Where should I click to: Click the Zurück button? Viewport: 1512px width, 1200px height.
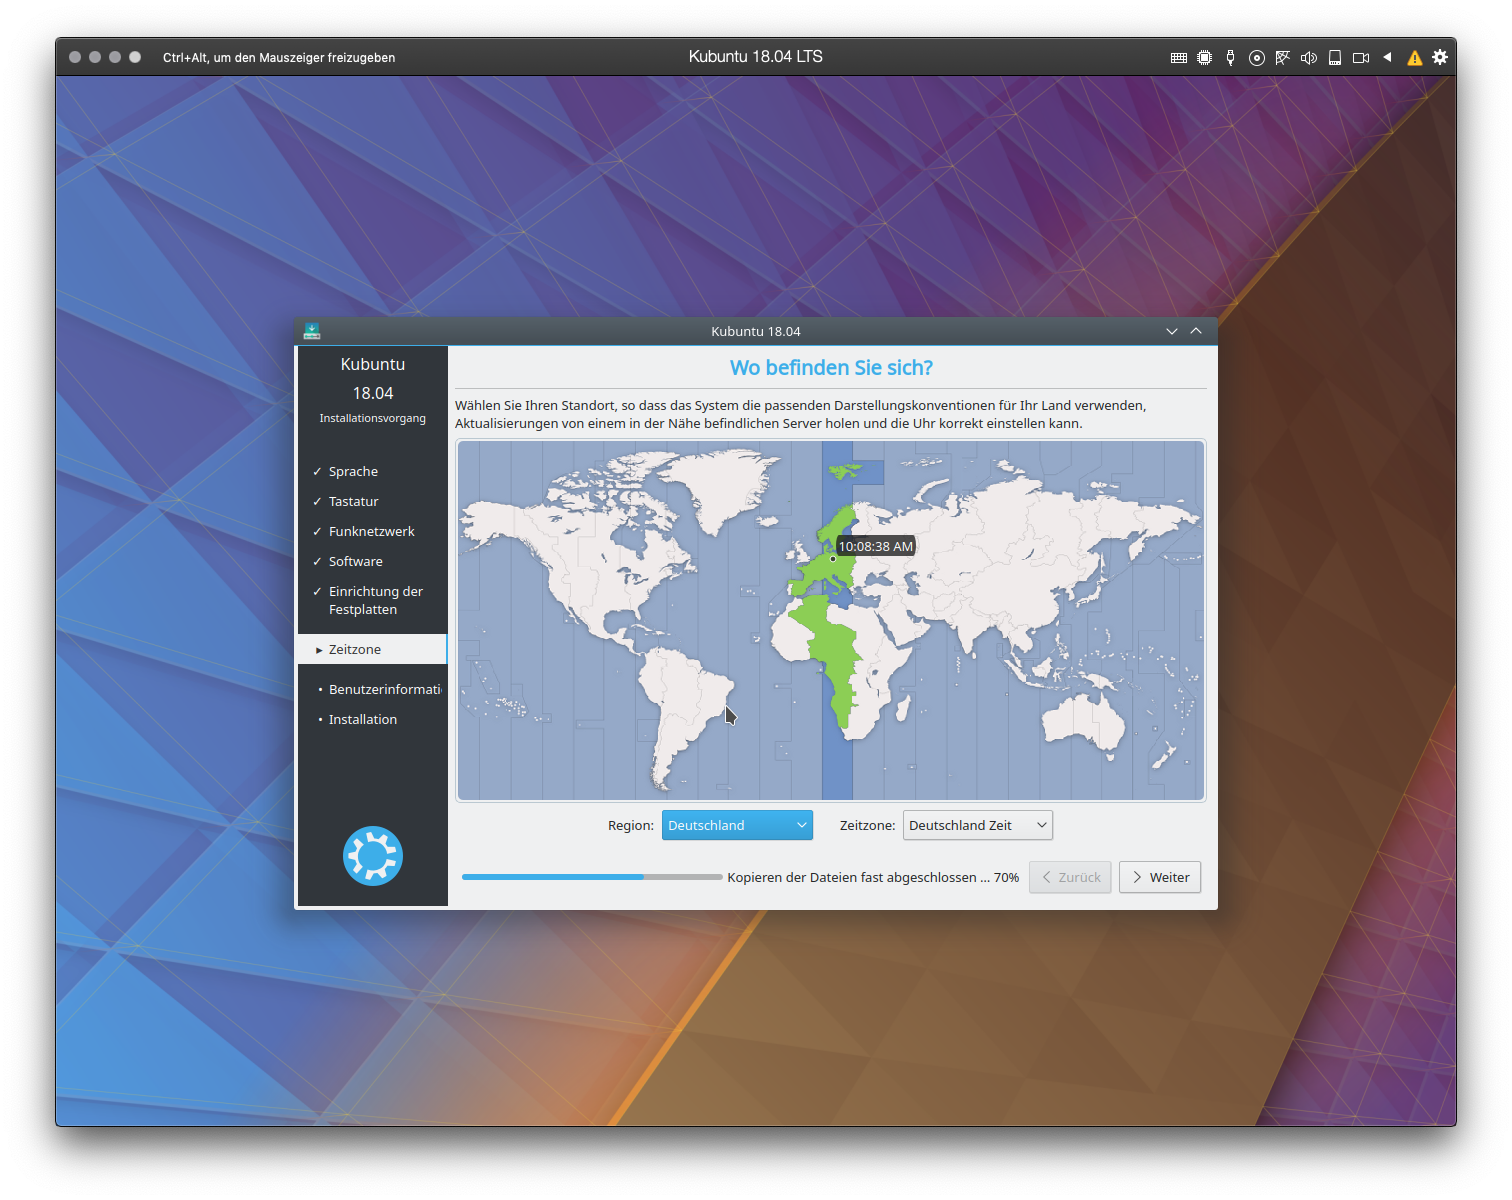[1070, 877]
